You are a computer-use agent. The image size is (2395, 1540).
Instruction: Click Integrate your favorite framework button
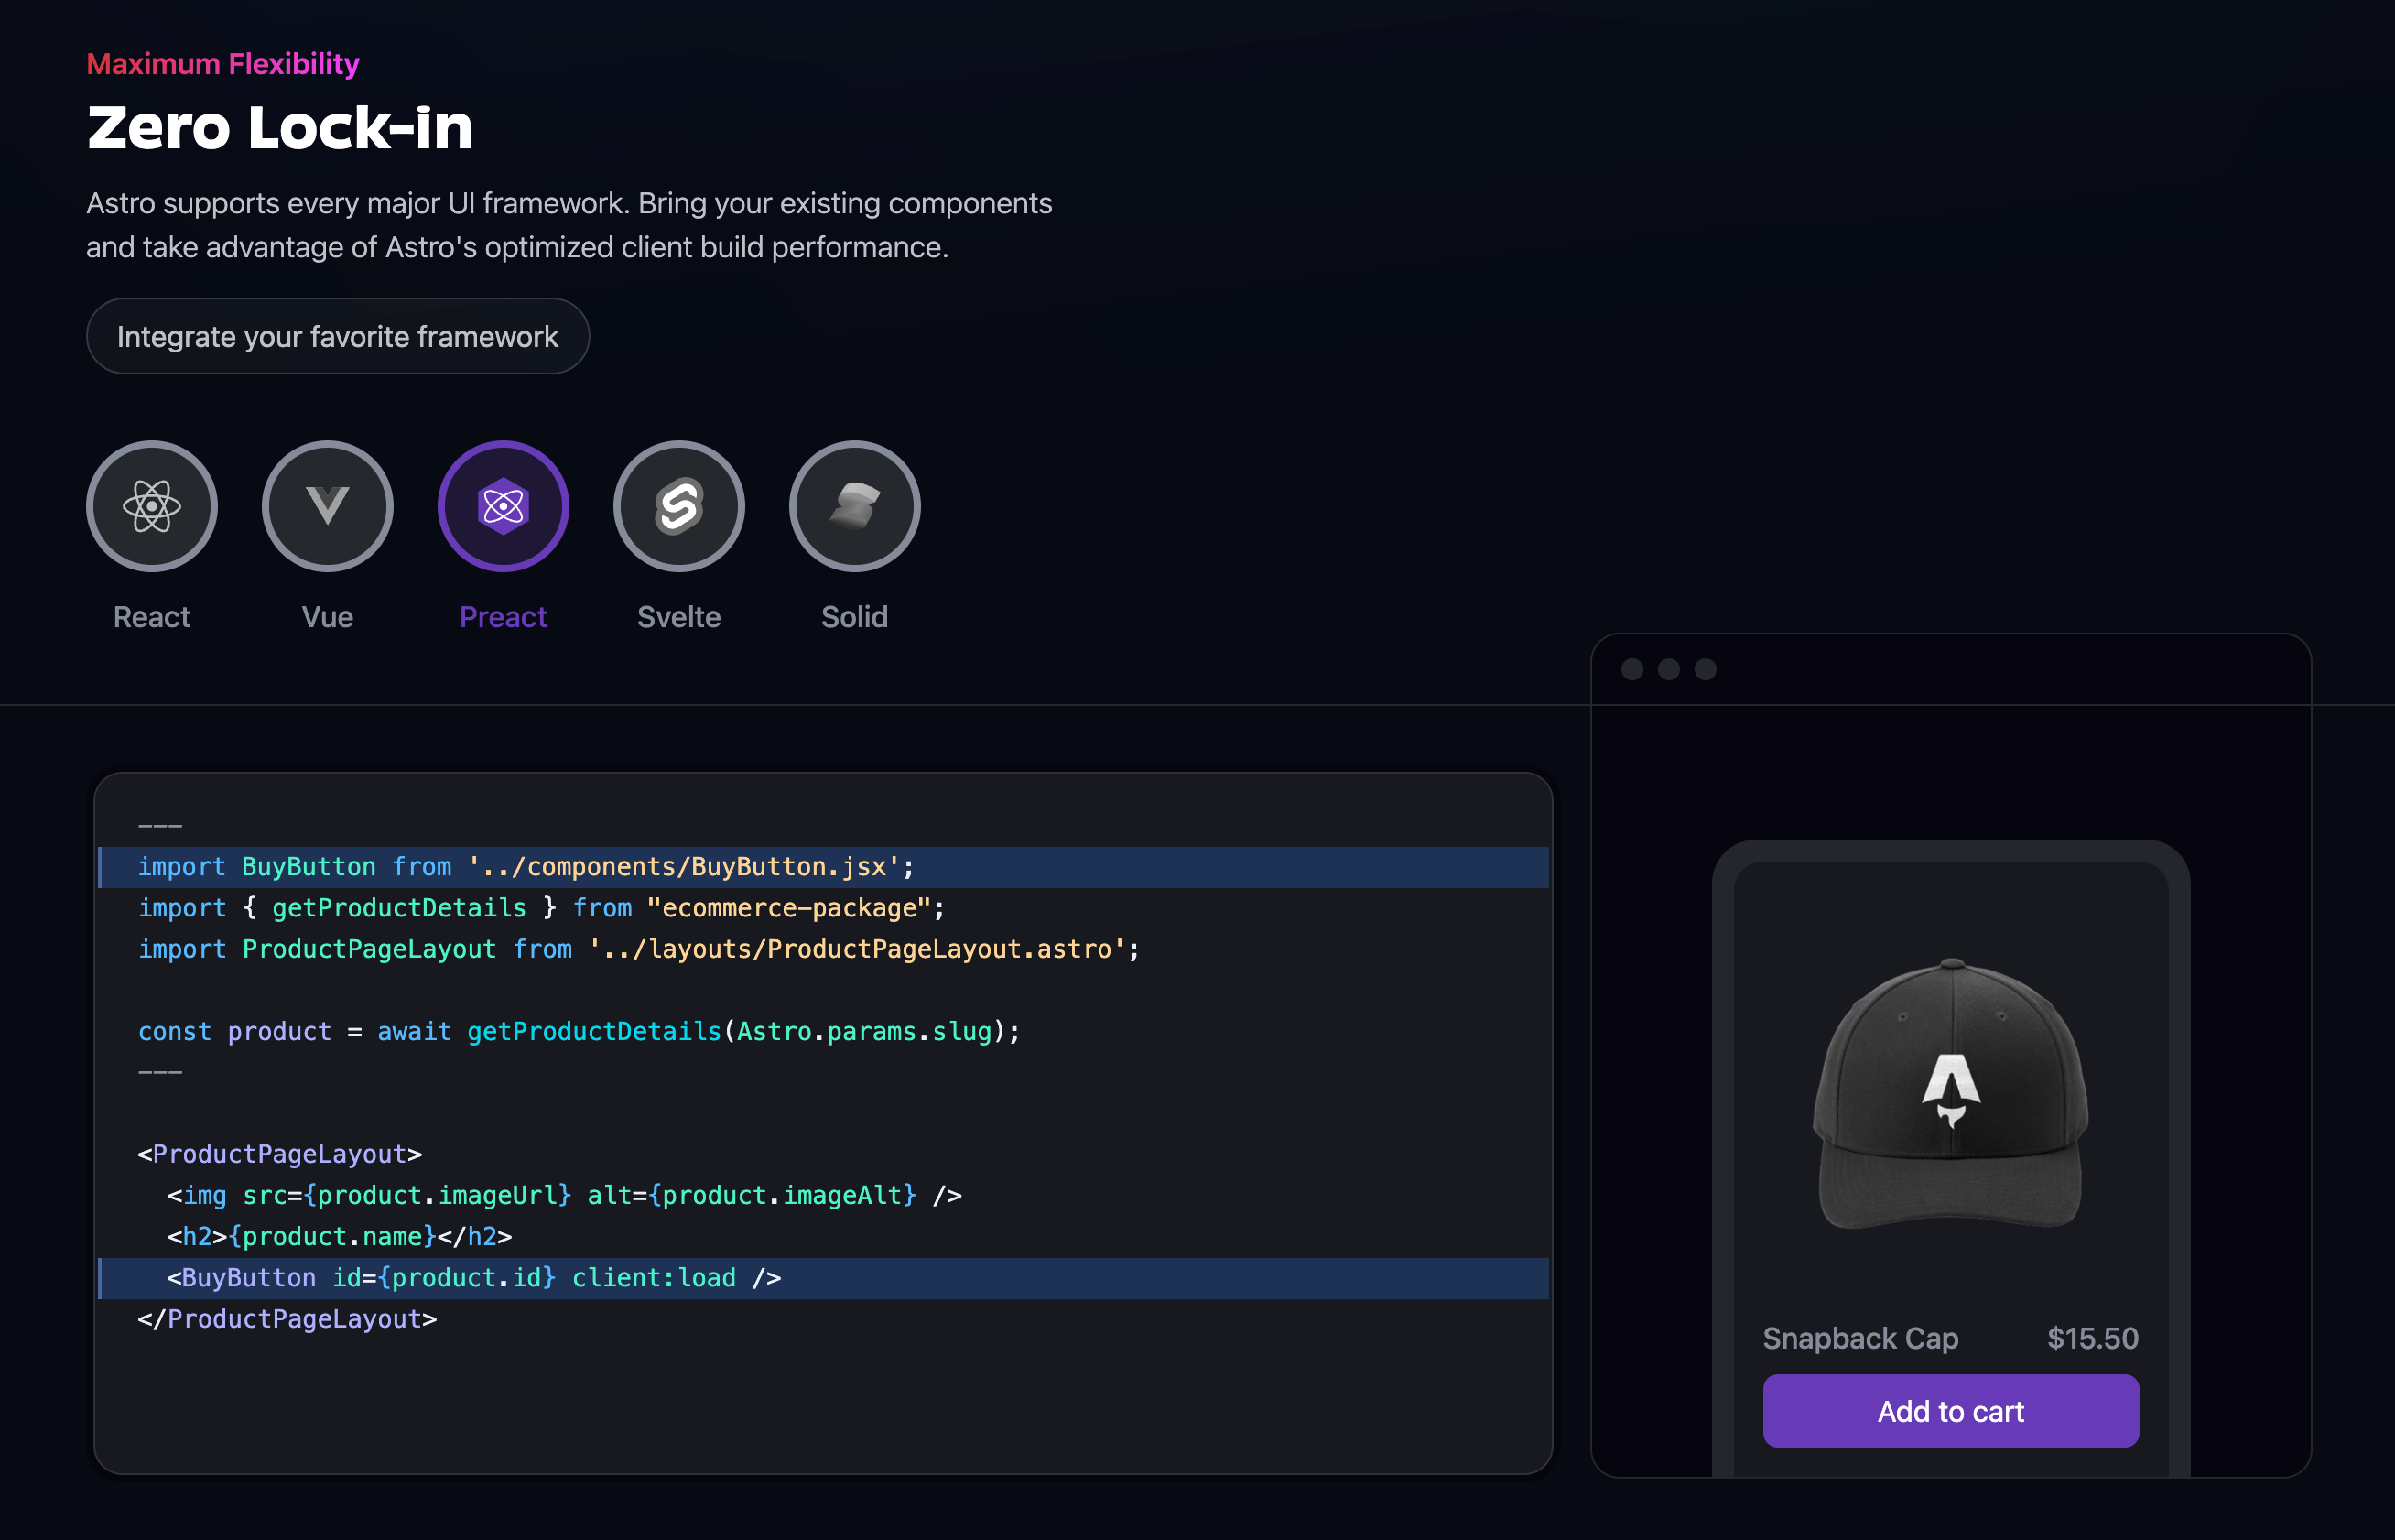338,336
